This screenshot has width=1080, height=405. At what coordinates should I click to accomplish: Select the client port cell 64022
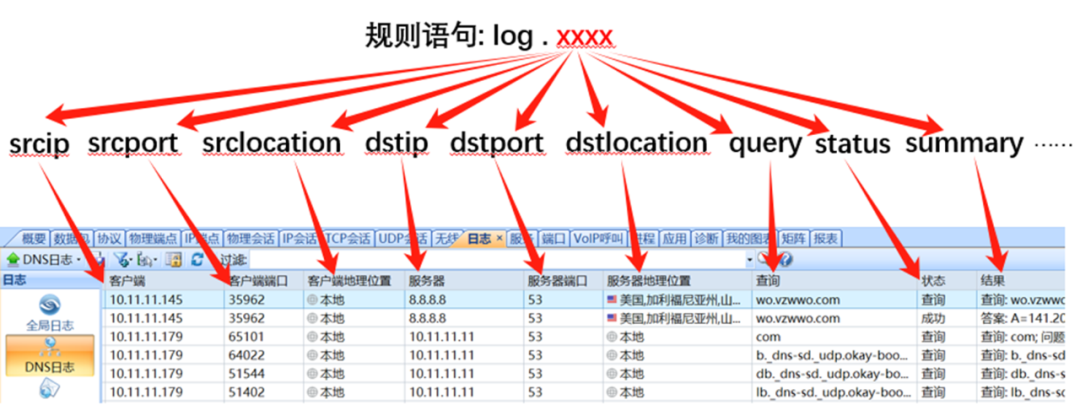[263, 355]
